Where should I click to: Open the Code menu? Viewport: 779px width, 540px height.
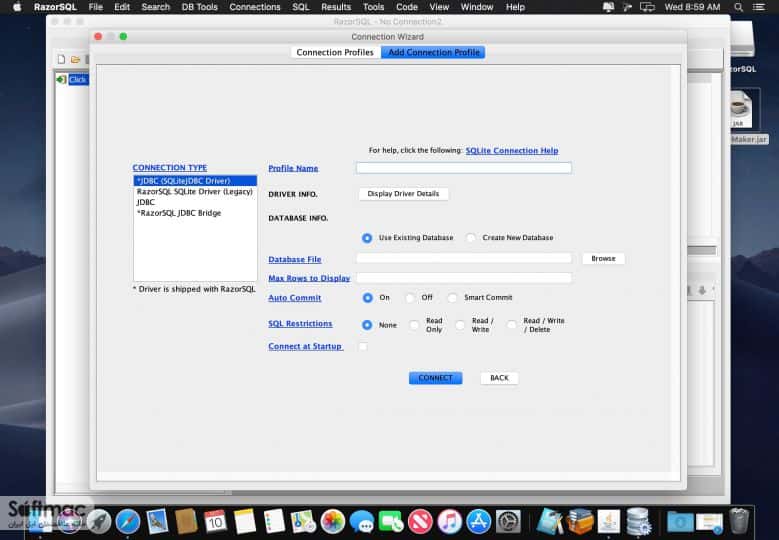tap(406, 7)
